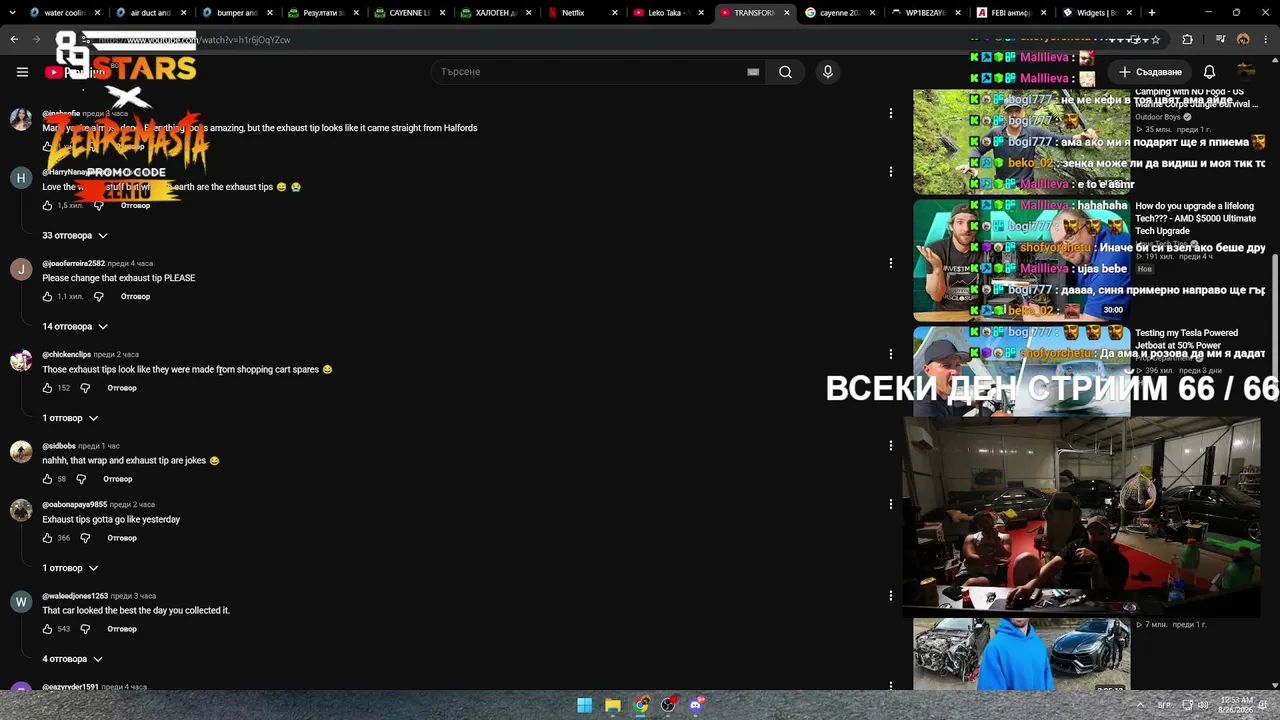Screen dimensions: 1280x720
Task: Open options menu for 'Exhaust tips gotta go' comment
Action: click(890, 504)
